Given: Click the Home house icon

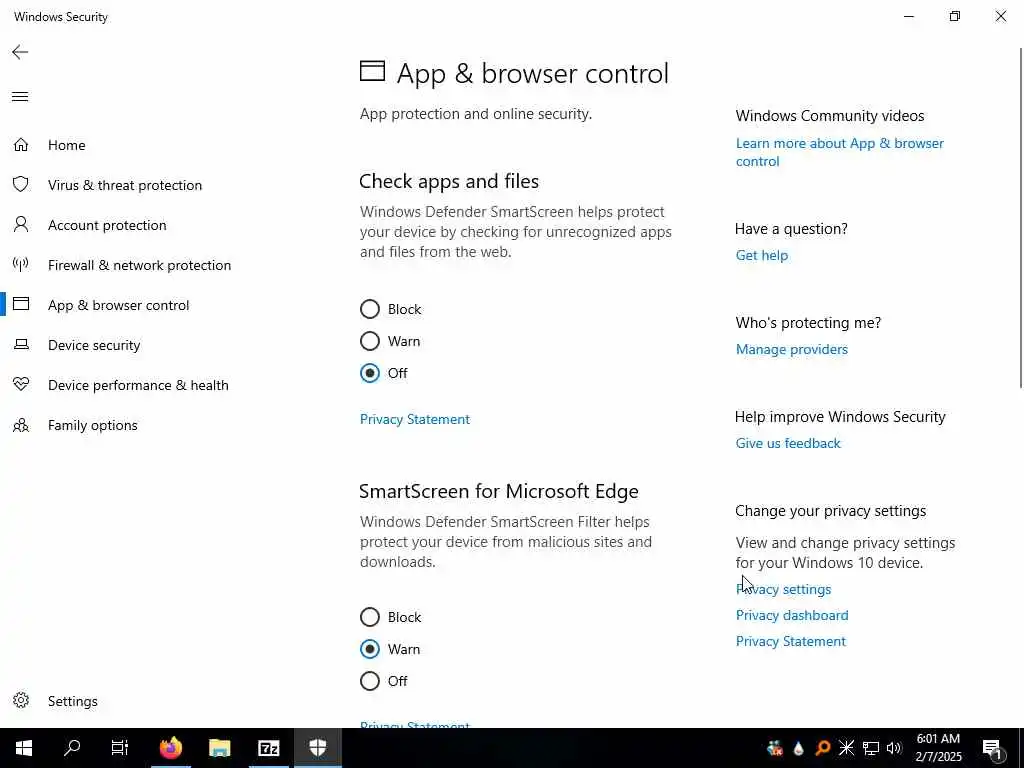Looking at the screenshot, I should (x=21, y=145).
